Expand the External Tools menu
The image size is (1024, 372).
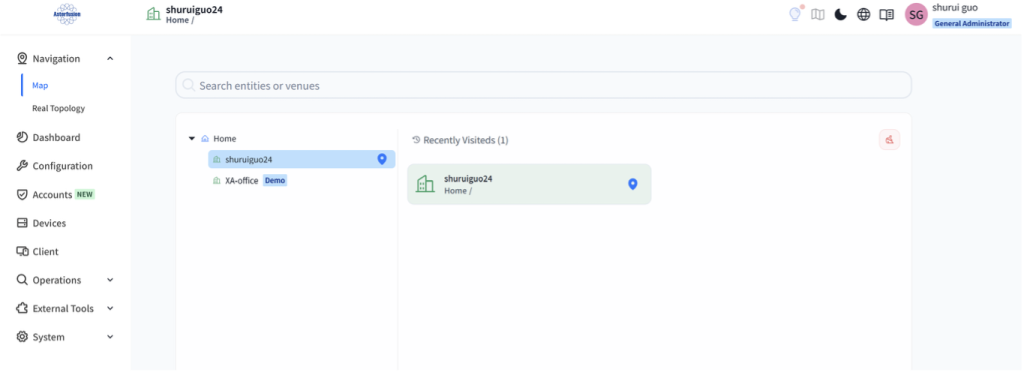(x=110, y=309)
